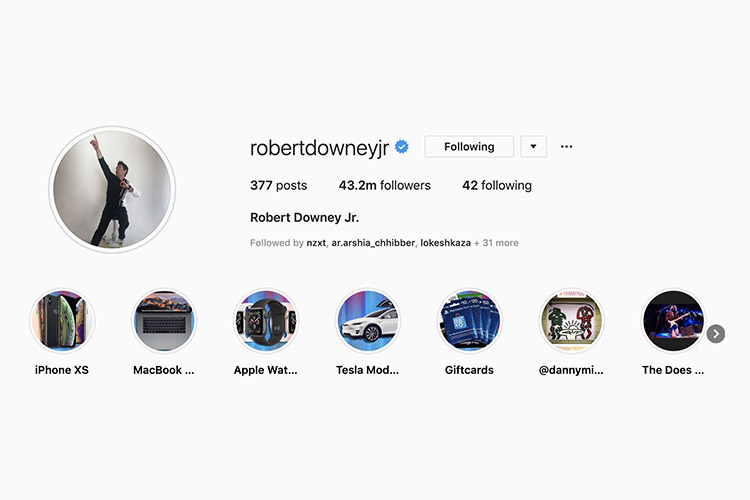This screenshot has height=500, width=750.
Task: Open the 43.2m followers list
Action: click(x=385, y=185)
